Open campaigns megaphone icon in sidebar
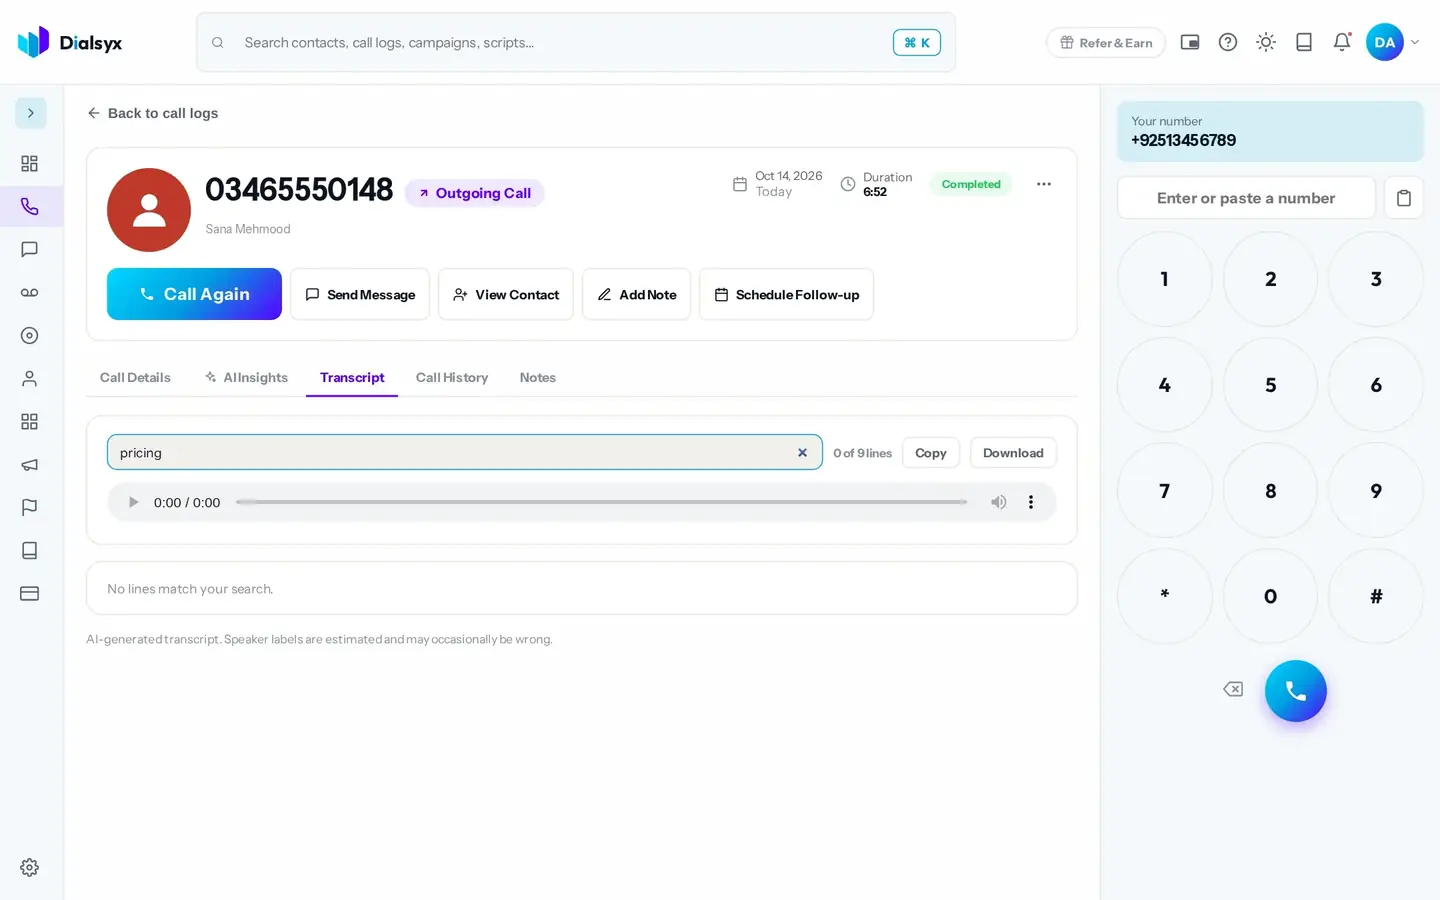The width and height of the screenshot is (1440, 900). click(29, 464)
